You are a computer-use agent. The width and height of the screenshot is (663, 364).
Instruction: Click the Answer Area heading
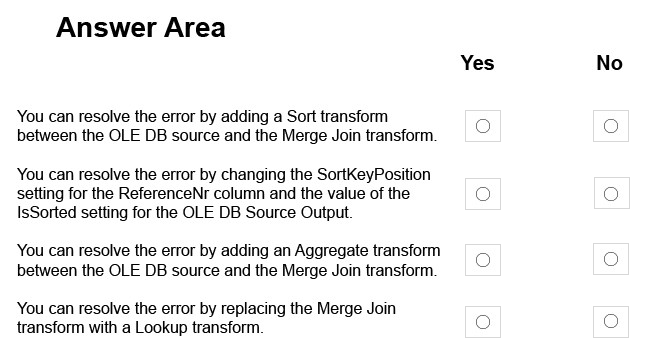140,27
